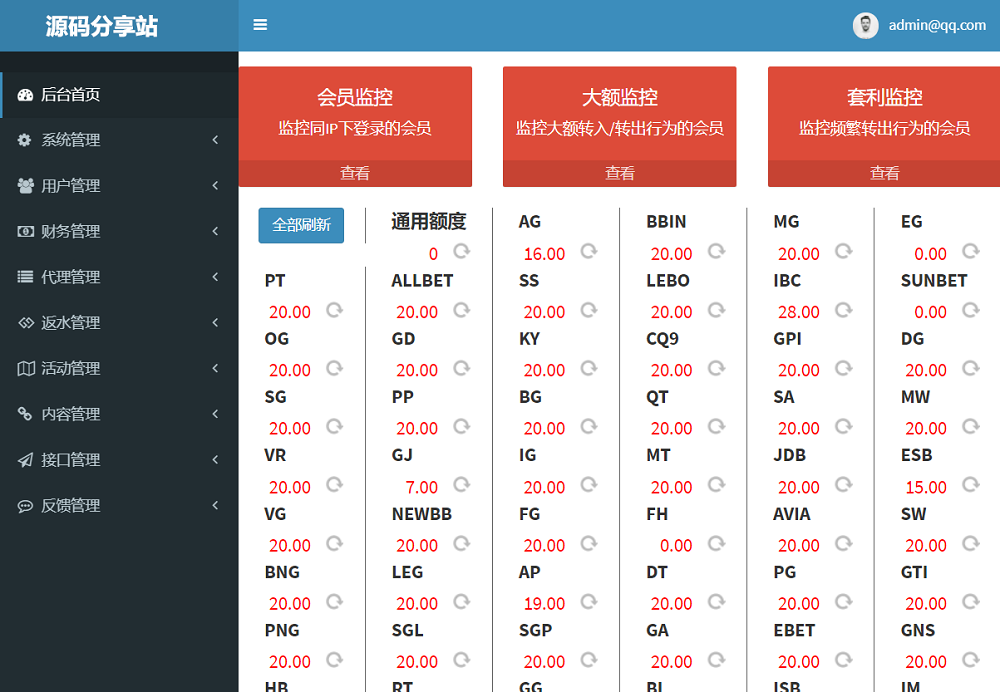This screenshot has width=1000, height=692.
Task: Toggle the hamburger sidebar menu icon
Action: tap(260, 25)
